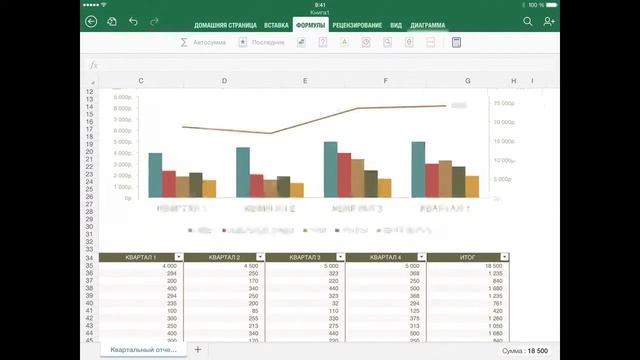Tap the fx insert function symbol

pos(93,64)
